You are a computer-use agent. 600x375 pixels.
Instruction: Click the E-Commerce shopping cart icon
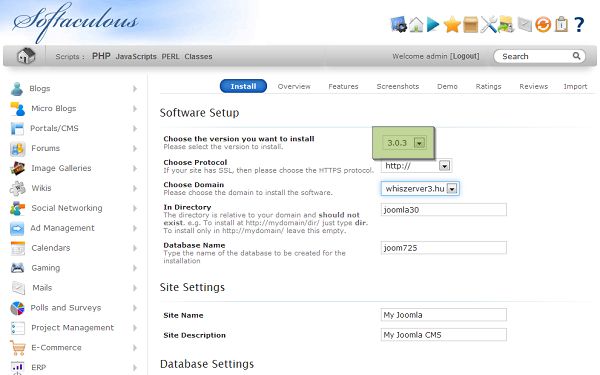click(x=18, y=348)
